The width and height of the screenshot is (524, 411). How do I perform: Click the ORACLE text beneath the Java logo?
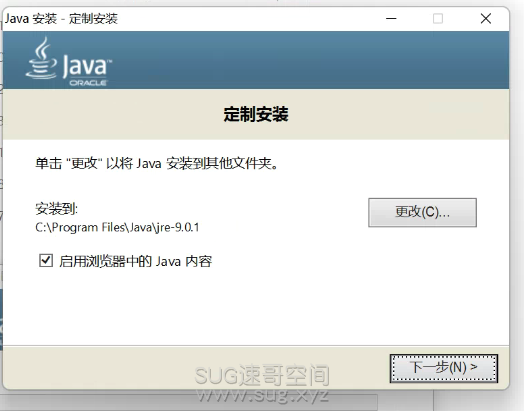(88, 83)
